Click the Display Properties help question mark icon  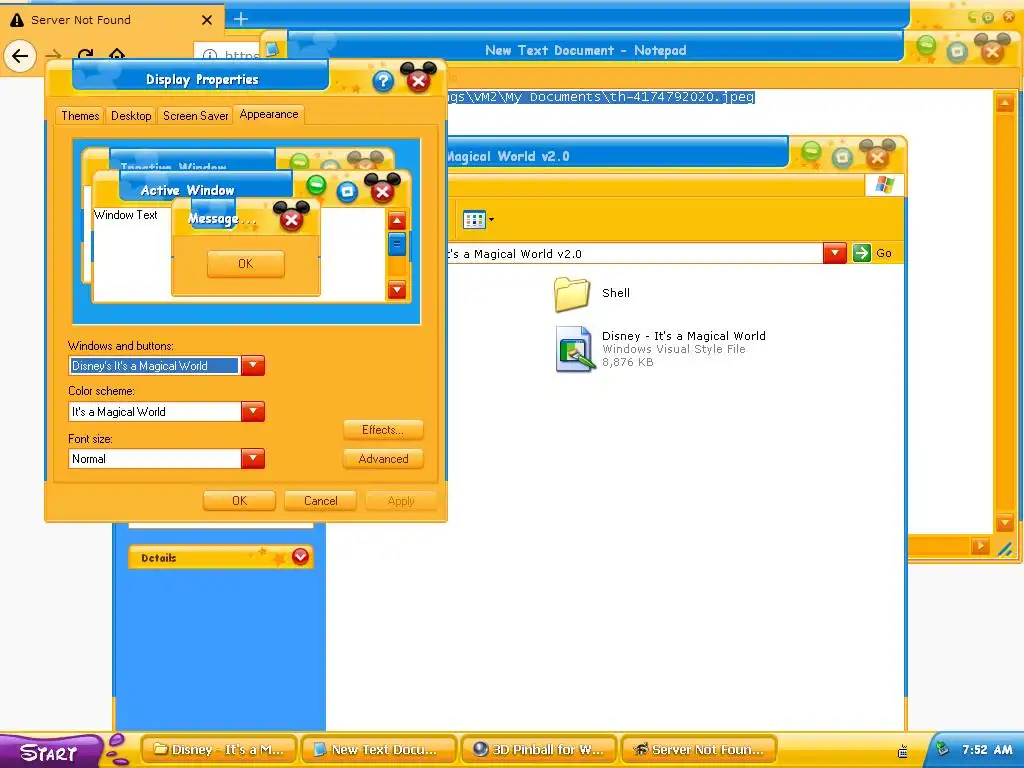coord(383,81)
